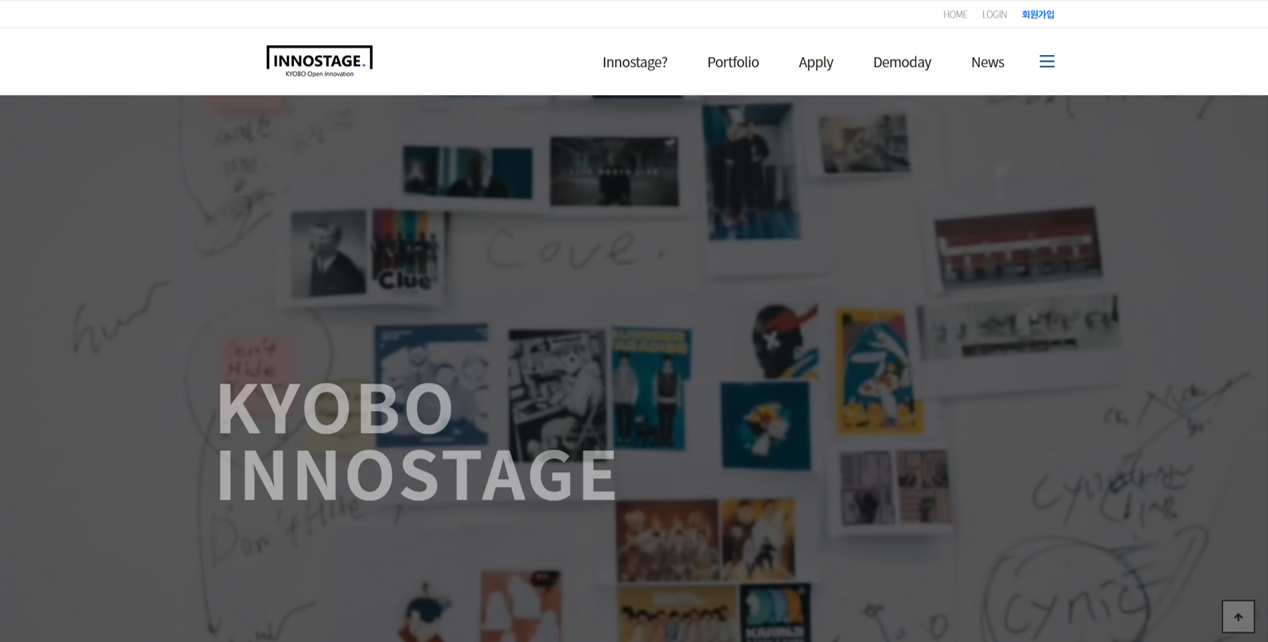Screen dimensions: 1268x642
Task: Click the scroll-to-top arrow button
Action: [1238, 617]
